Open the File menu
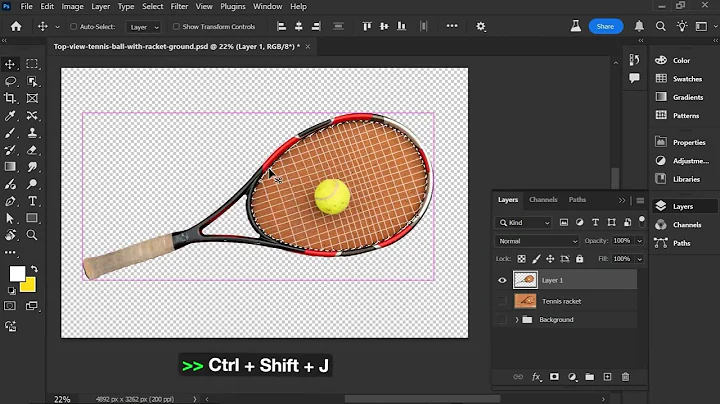The height and width of the screenshot is (404, 720). click(26, 6)
